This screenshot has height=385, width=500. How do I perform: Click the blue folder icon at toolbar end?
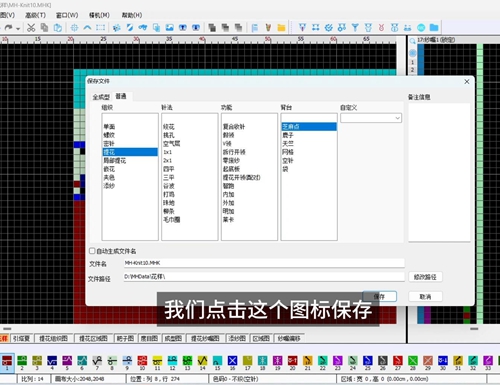click(434, 27)
